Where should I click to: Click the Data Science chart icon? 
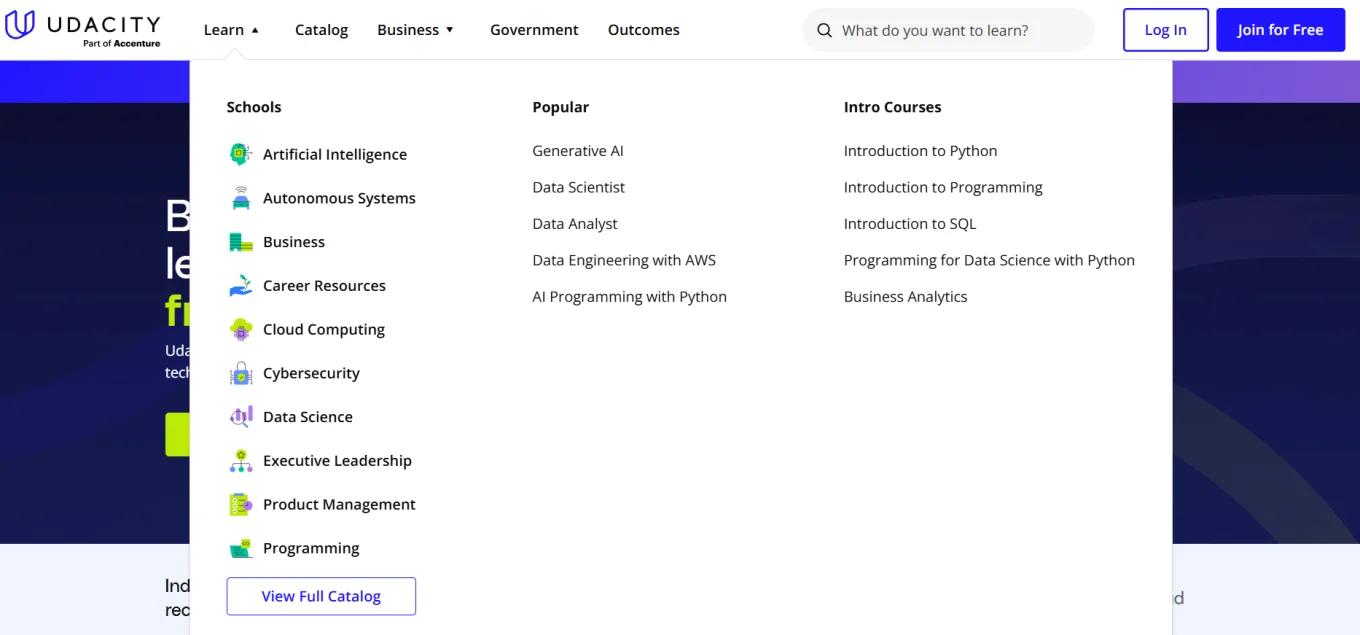pyautogui.click(x=240, y=417)
